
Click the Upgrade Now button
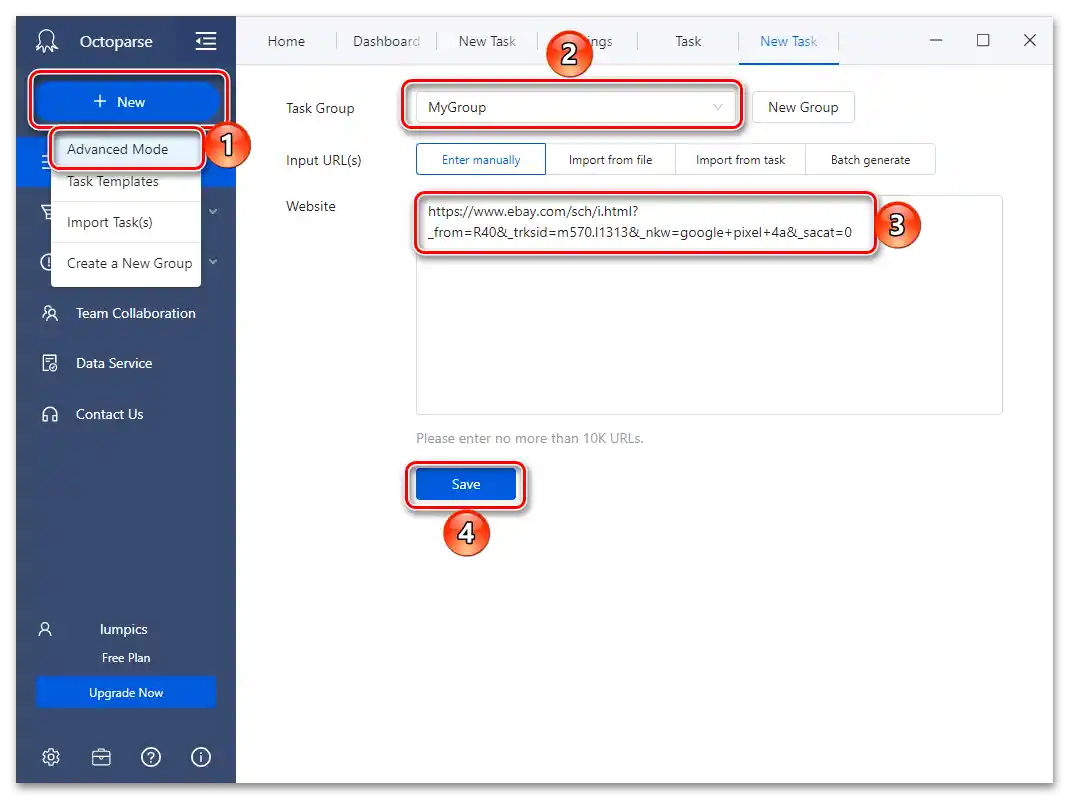click(x=126, y=692)
